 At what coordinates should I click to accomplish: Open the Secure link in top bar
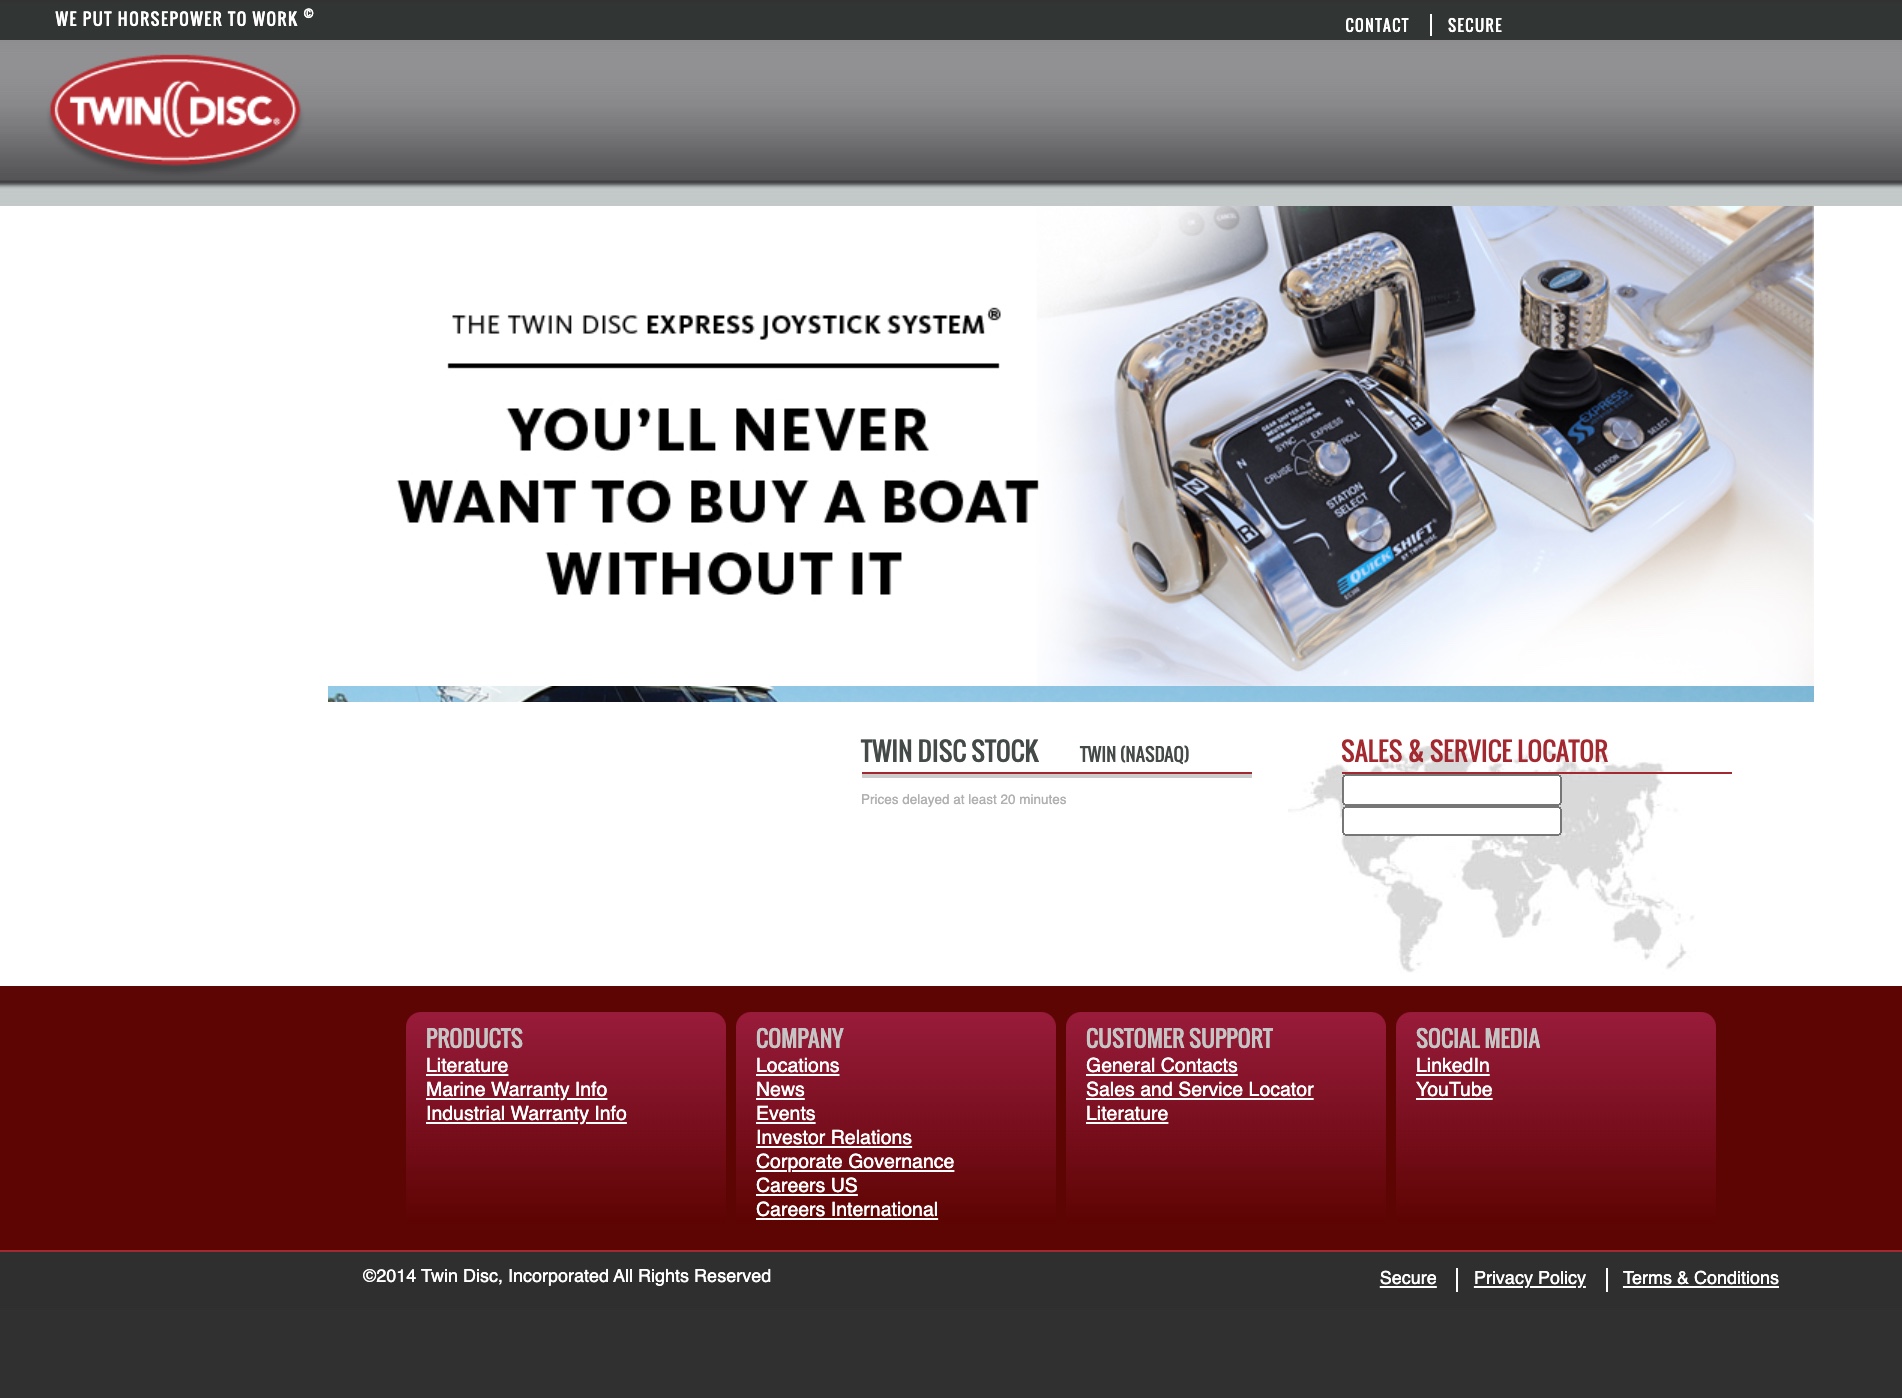[x=1474, y=25]
